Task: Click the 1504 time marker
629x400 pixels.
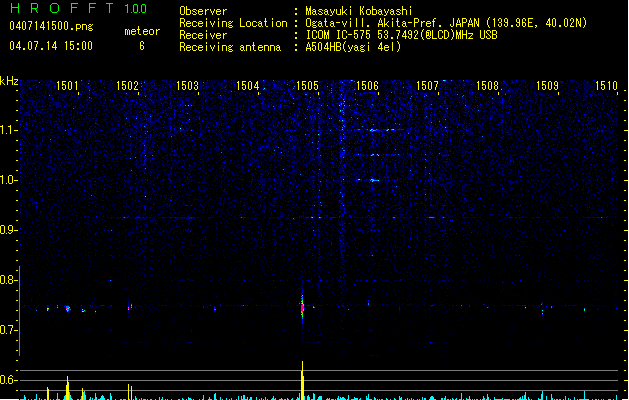Action: 248,86
